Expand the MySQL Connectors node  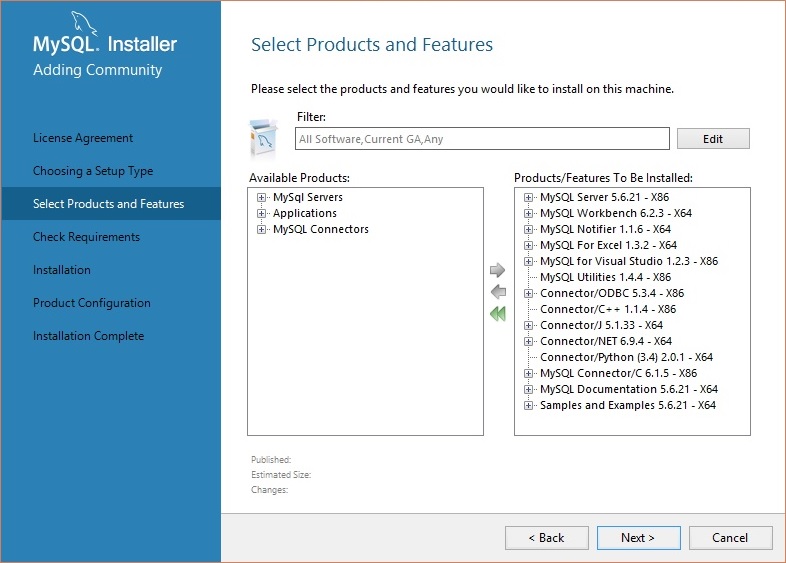coord(261,230)
